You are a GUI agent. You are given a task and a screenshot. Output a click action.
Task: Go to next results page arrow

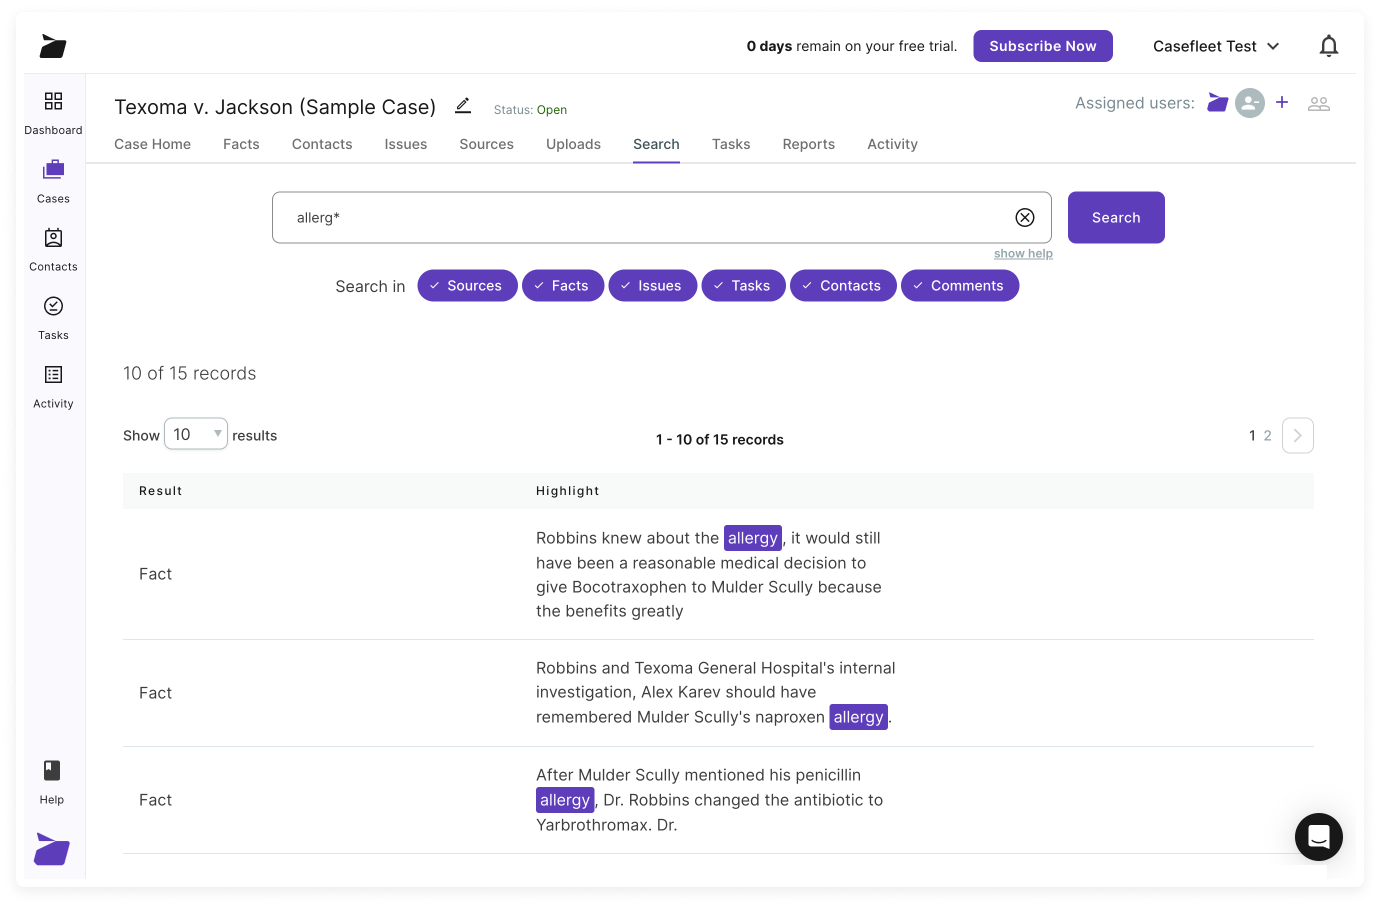pos(1297,436)
